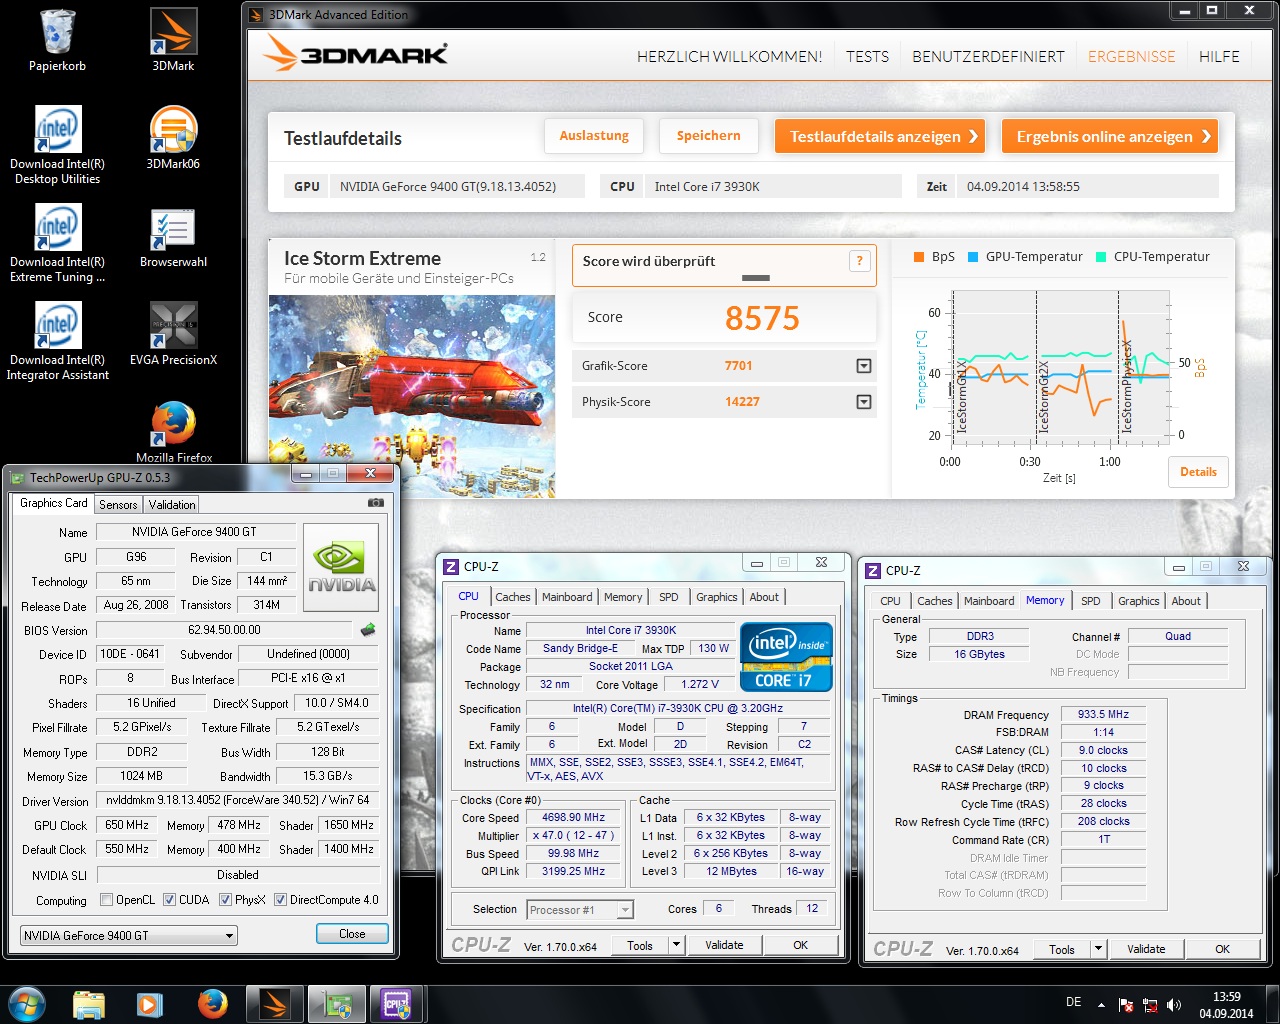
Task: Click Validate in CPU-Z CPU window
Action: [724, 945]
